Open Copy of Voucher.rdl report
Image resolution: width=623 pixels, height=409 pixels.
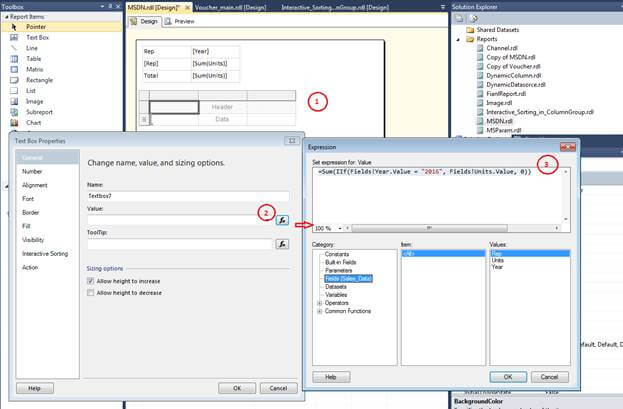[x=513, y=66]
